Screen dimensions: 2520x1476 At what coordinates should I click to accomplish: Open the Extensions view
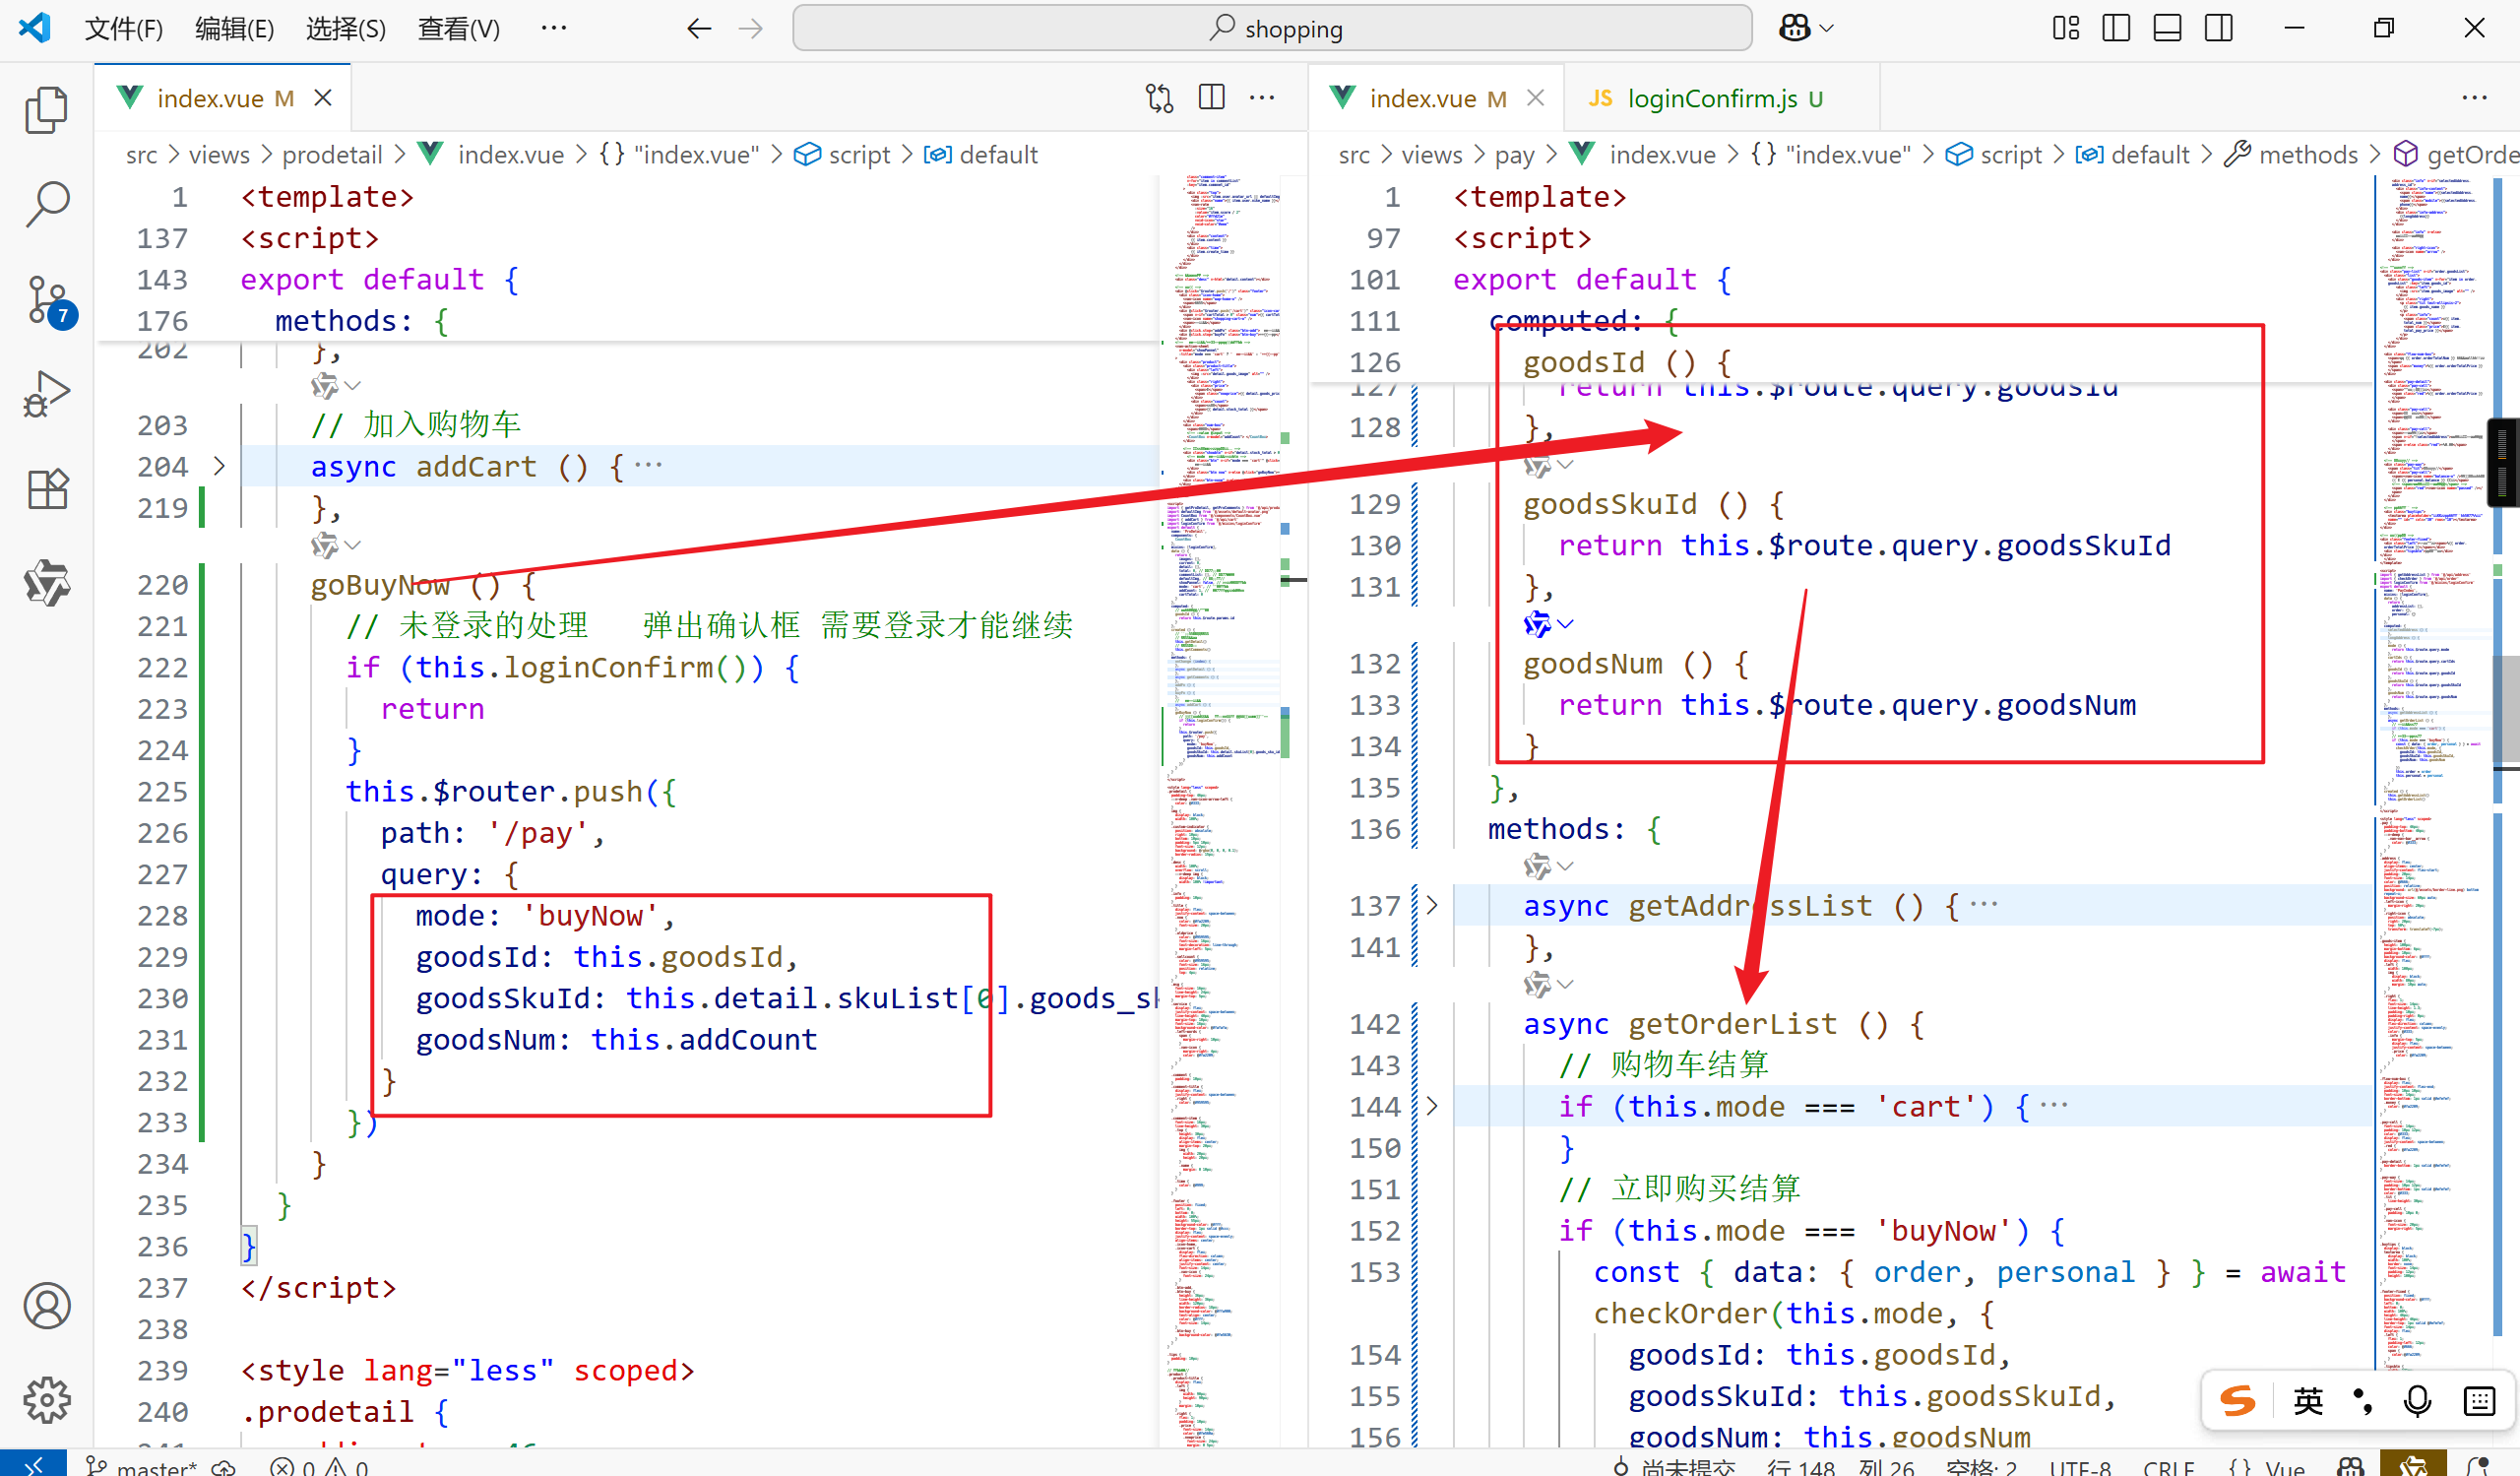46,489
